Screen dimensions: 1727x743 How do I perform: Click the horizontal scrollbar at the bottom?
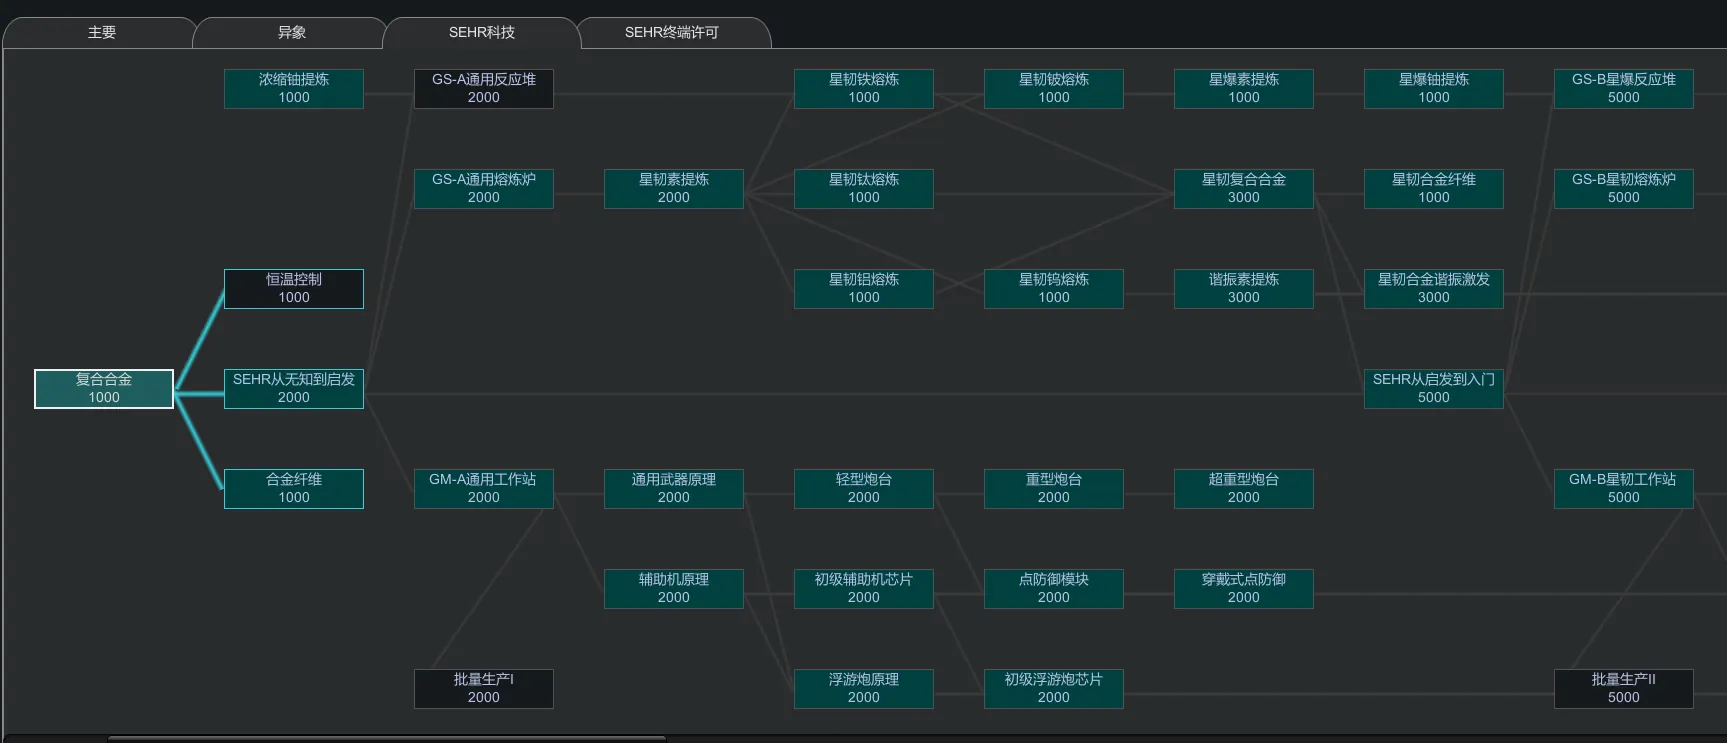click(x=386, y=738)
